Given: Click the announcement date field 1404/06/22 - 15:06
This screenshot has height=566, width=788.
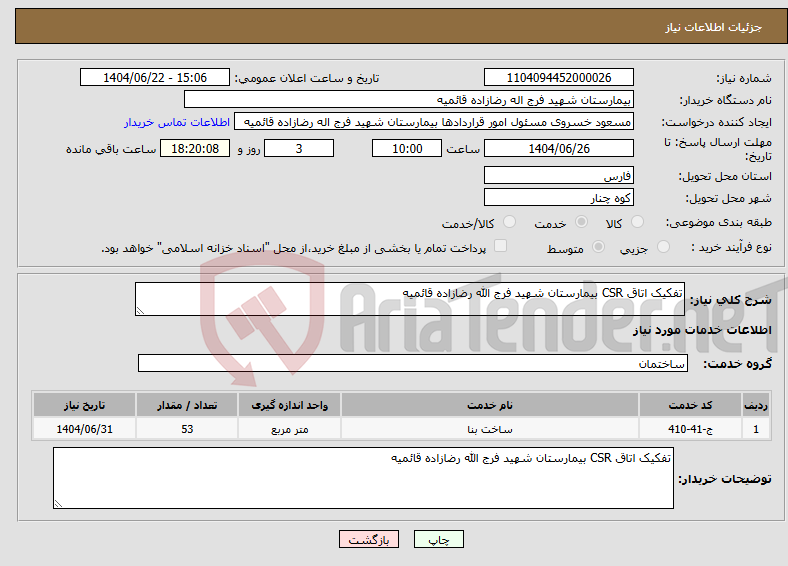Looking at the screenshot, I should pyautogui.click(x=155, y=77).
